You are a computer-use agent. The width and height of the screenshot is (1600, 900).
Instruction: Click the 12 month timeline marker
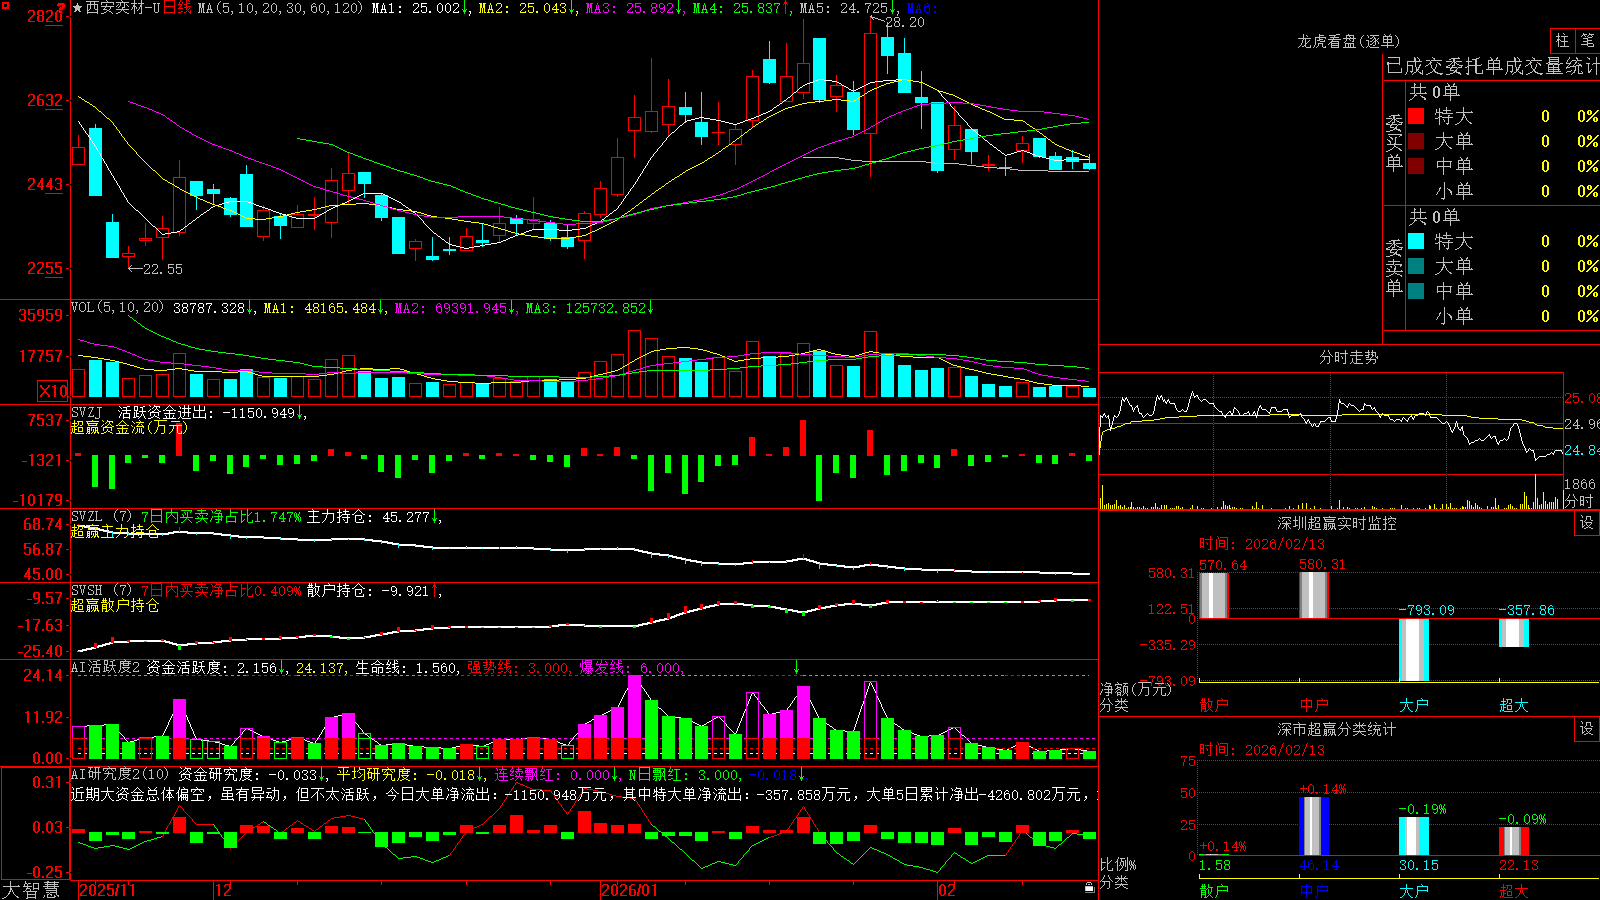coord(224,890)
